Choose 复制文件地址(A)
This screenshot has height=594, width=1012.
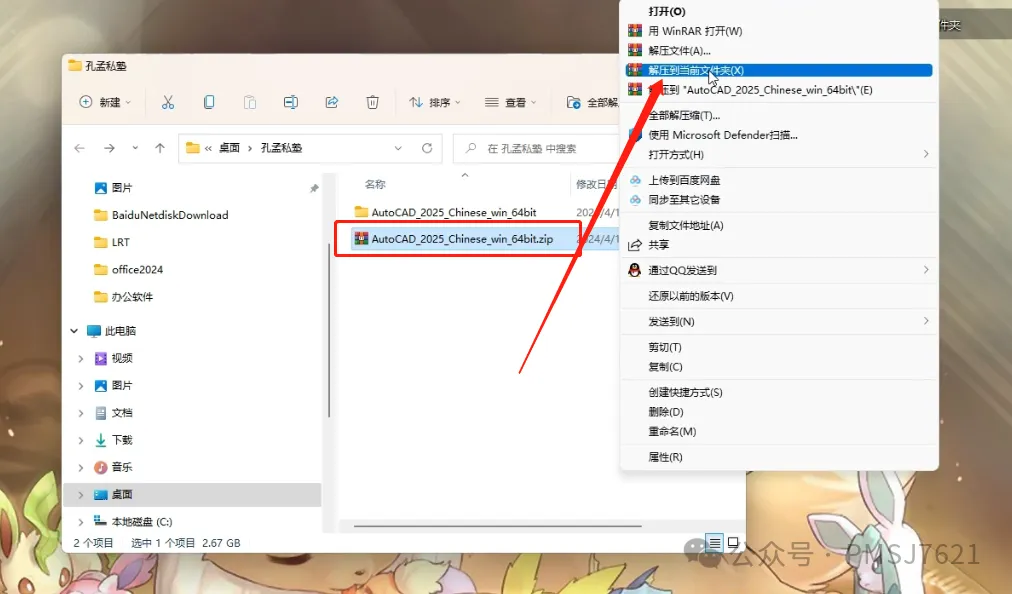click(779, 225)
